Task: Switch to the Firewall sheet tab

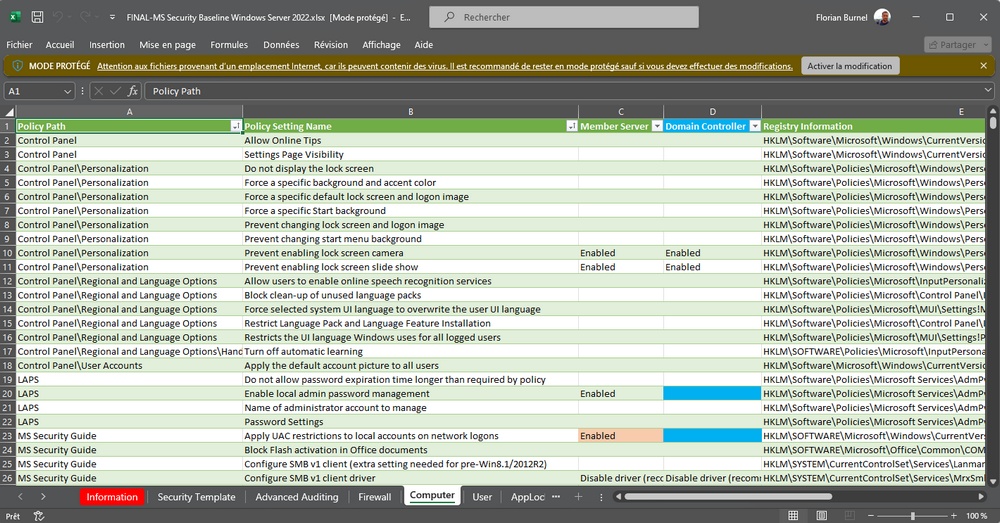Action: coord(374,497)
